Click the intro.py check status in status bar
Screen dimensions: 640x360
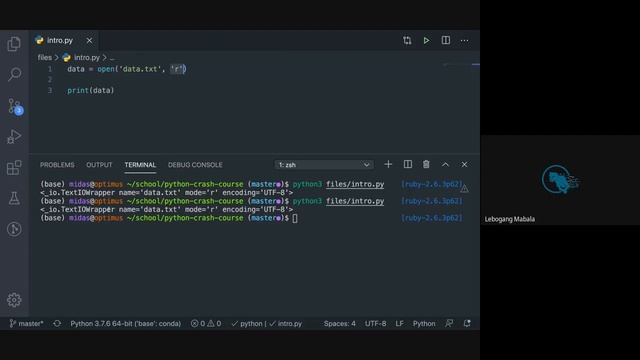click(x=285, y=323)
